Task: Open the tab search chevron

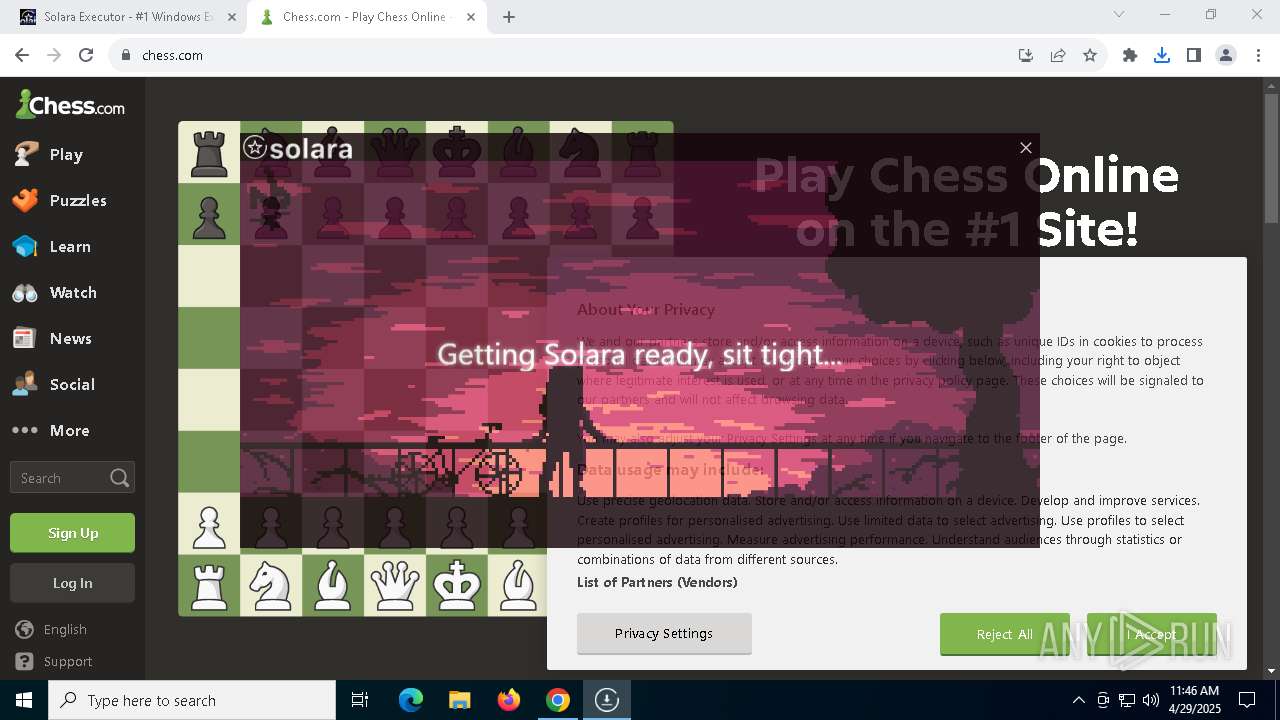Action: point(1119,14)
